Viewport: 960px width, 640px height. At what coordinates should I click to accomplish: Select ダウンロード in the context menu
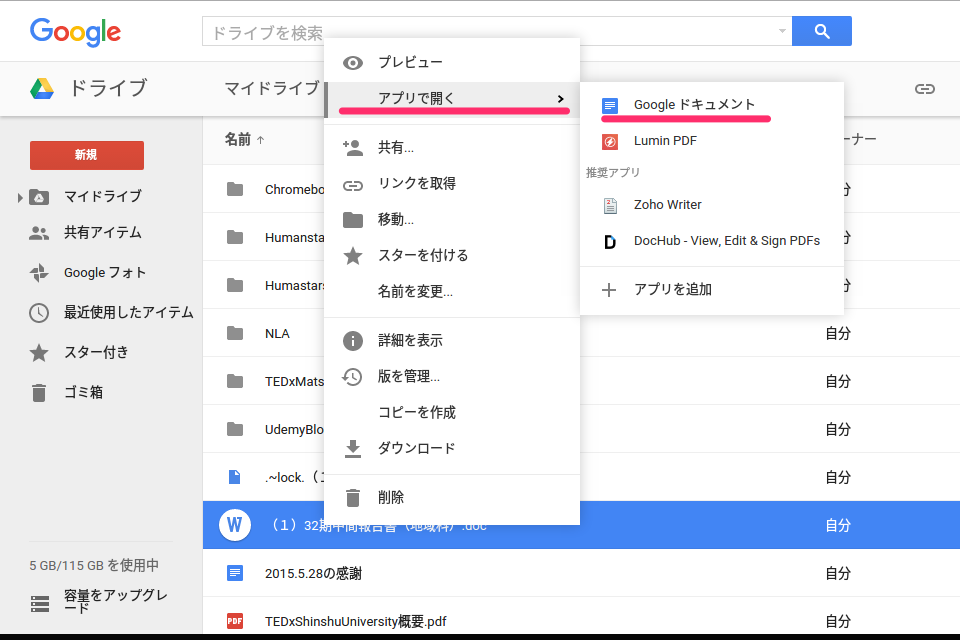(452, 449)
